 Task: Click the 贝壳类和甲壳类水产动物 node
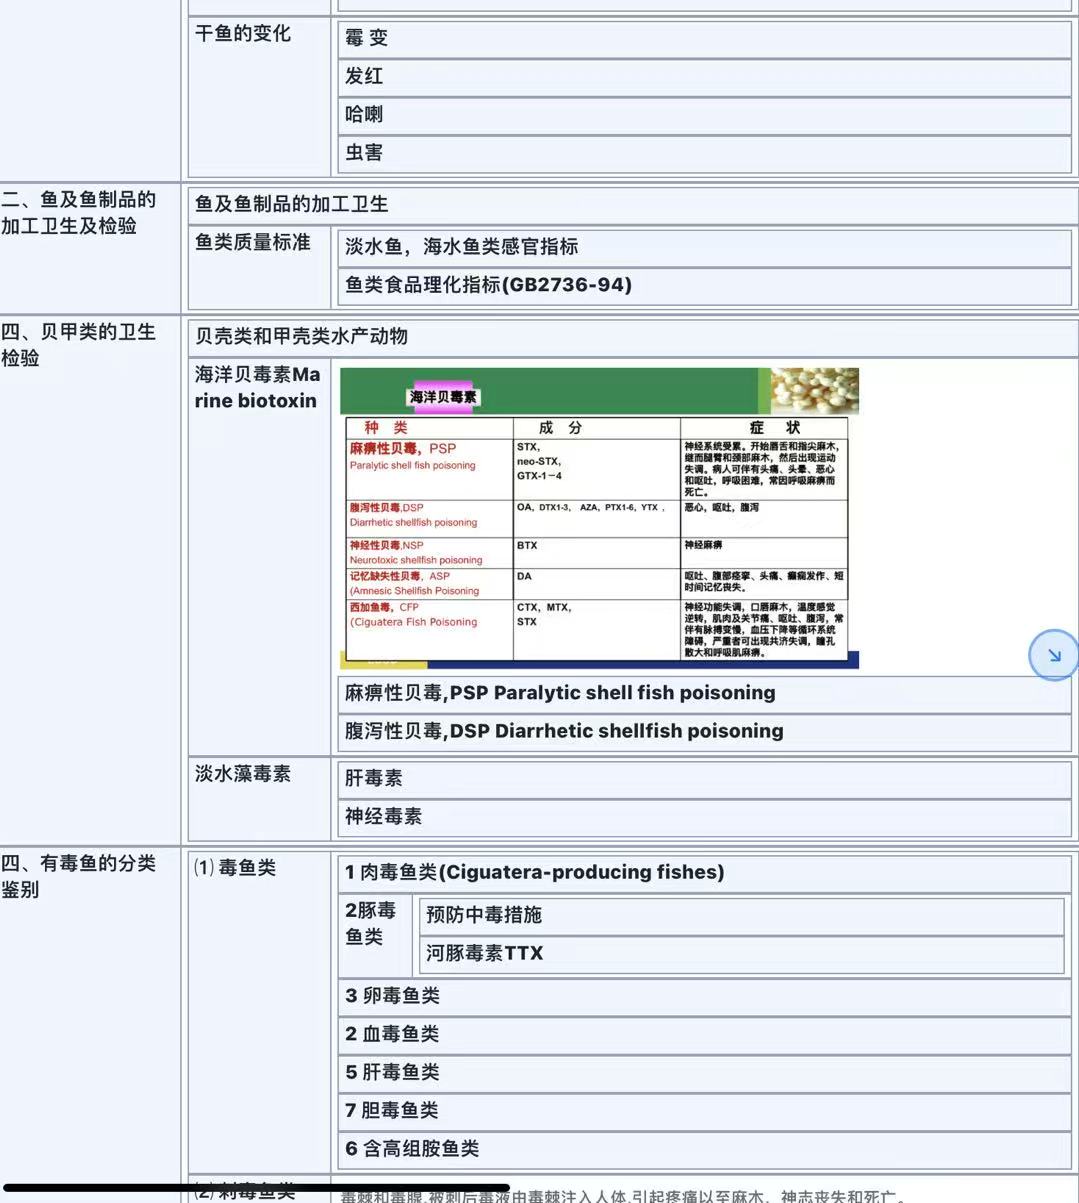pos(301,336)
